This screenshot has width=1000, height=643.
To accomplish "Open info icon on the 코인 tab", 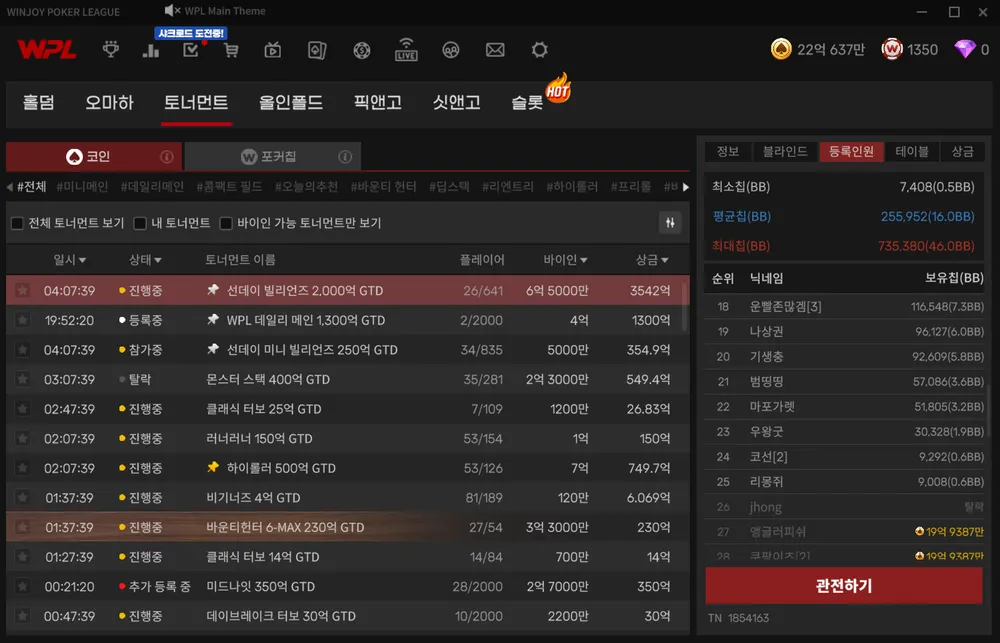I will click(x=166, y=156).
